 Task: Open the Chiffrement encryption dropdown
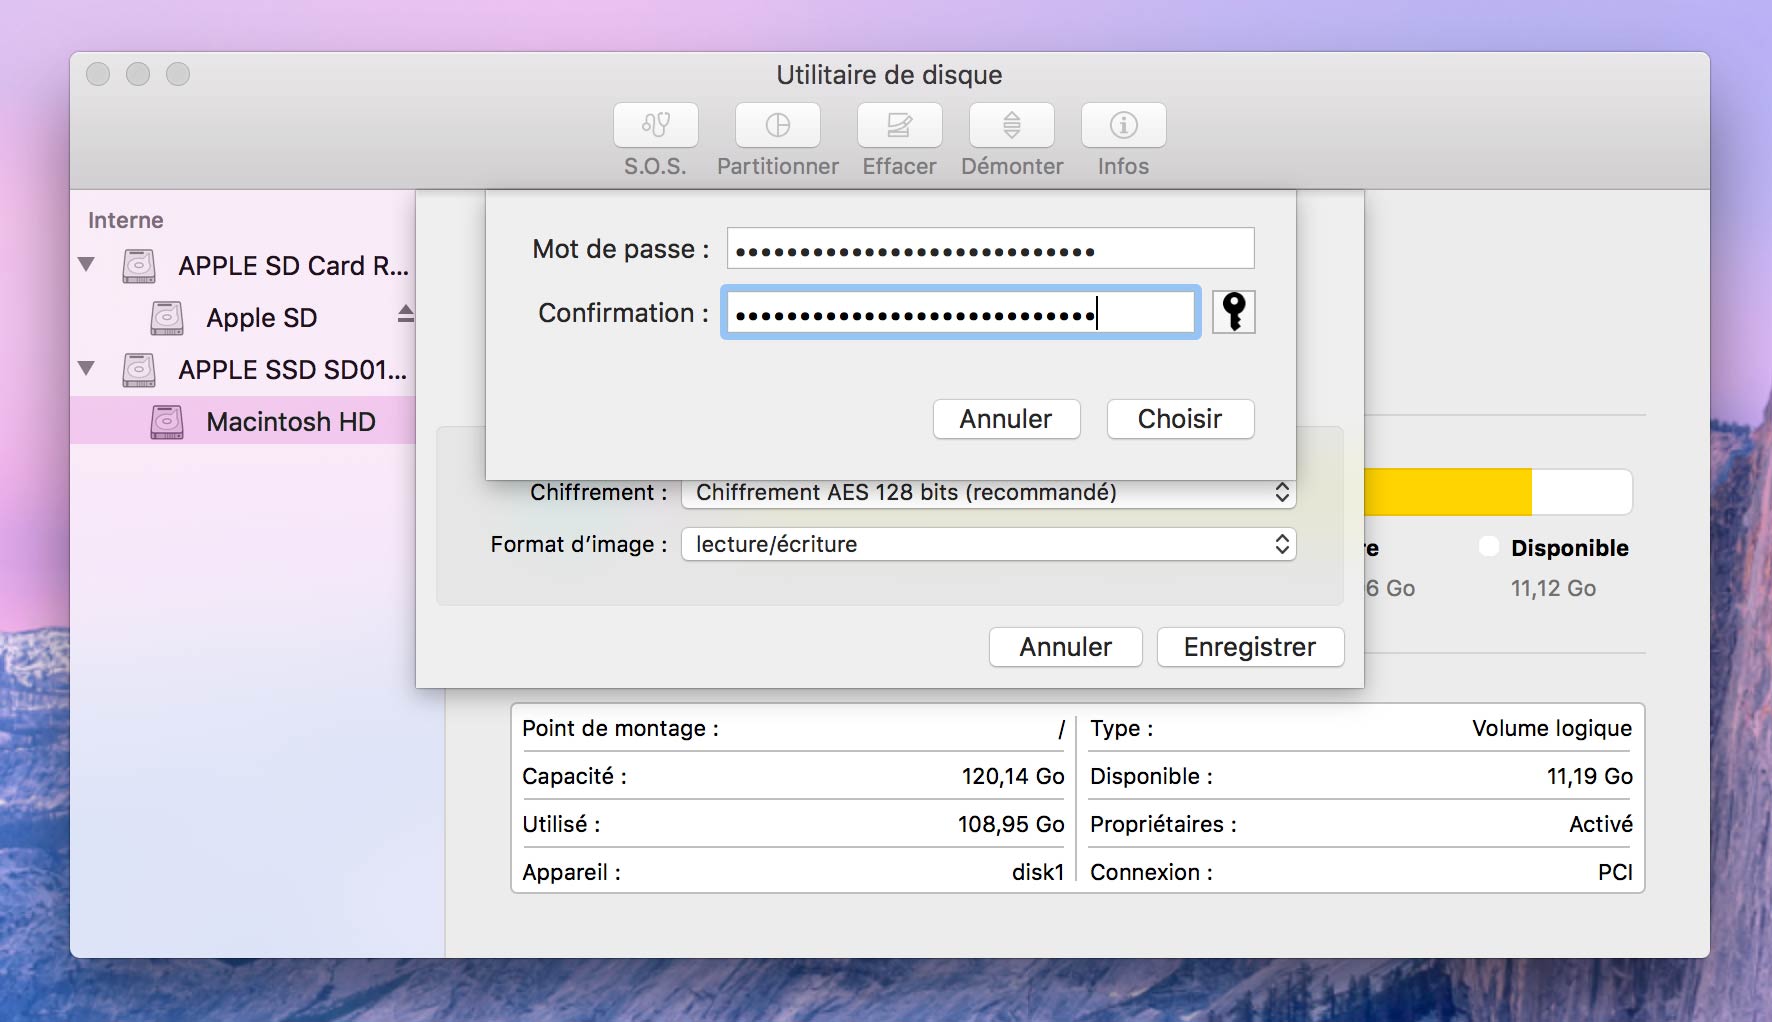coord(988,493)
